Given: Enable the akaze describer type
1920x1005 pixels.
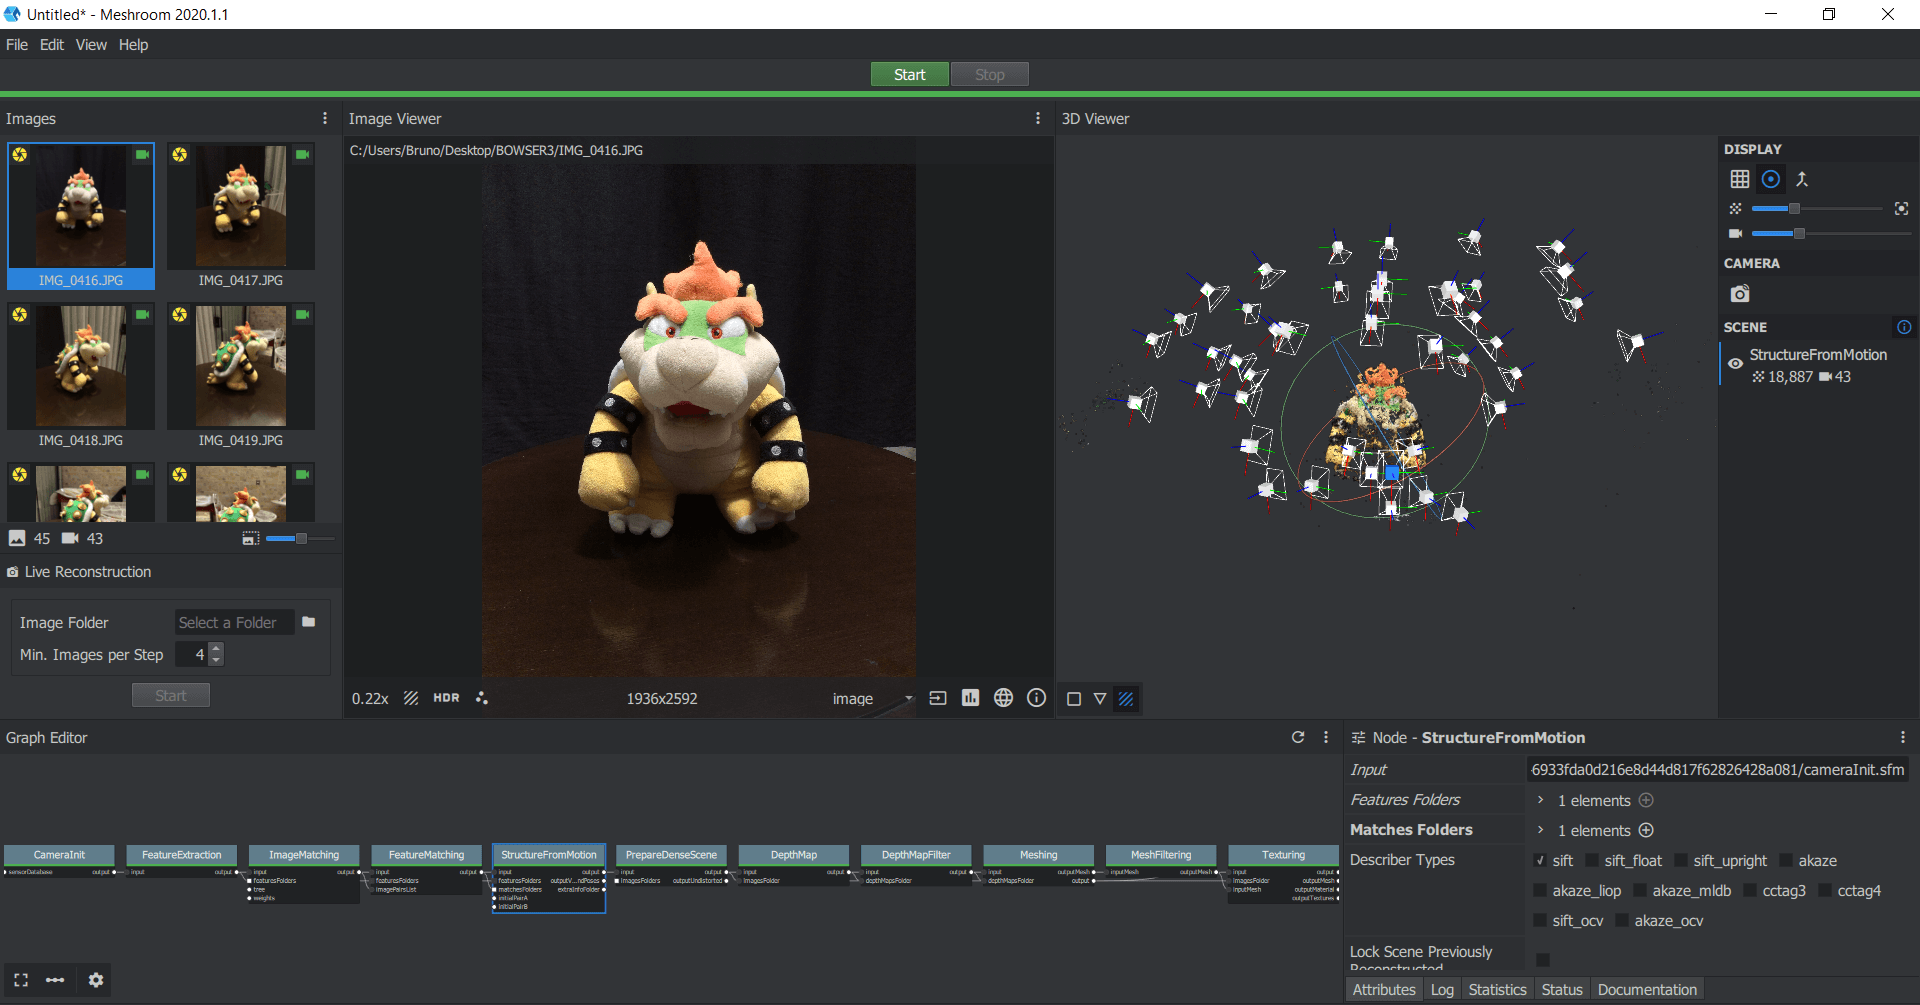Looking at the screenshot, I should tap(1786, 860).
